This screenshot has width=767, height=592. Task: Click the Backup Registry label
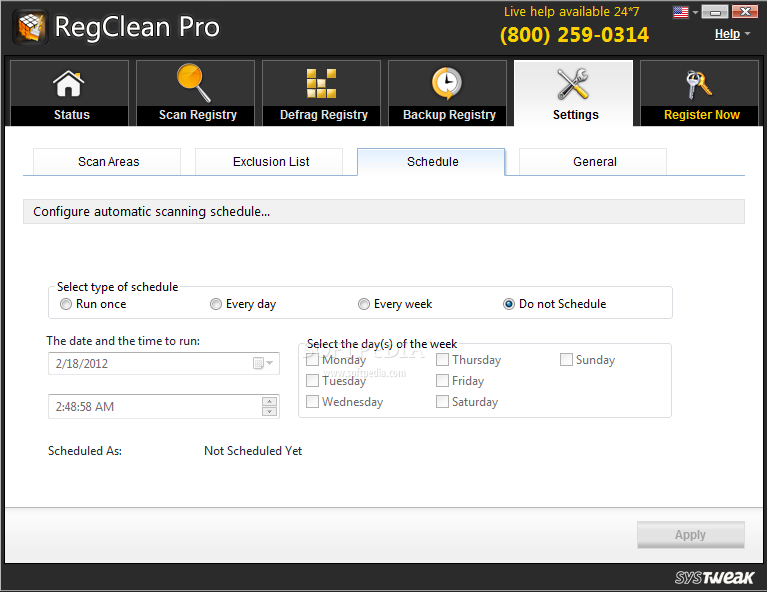449,115
